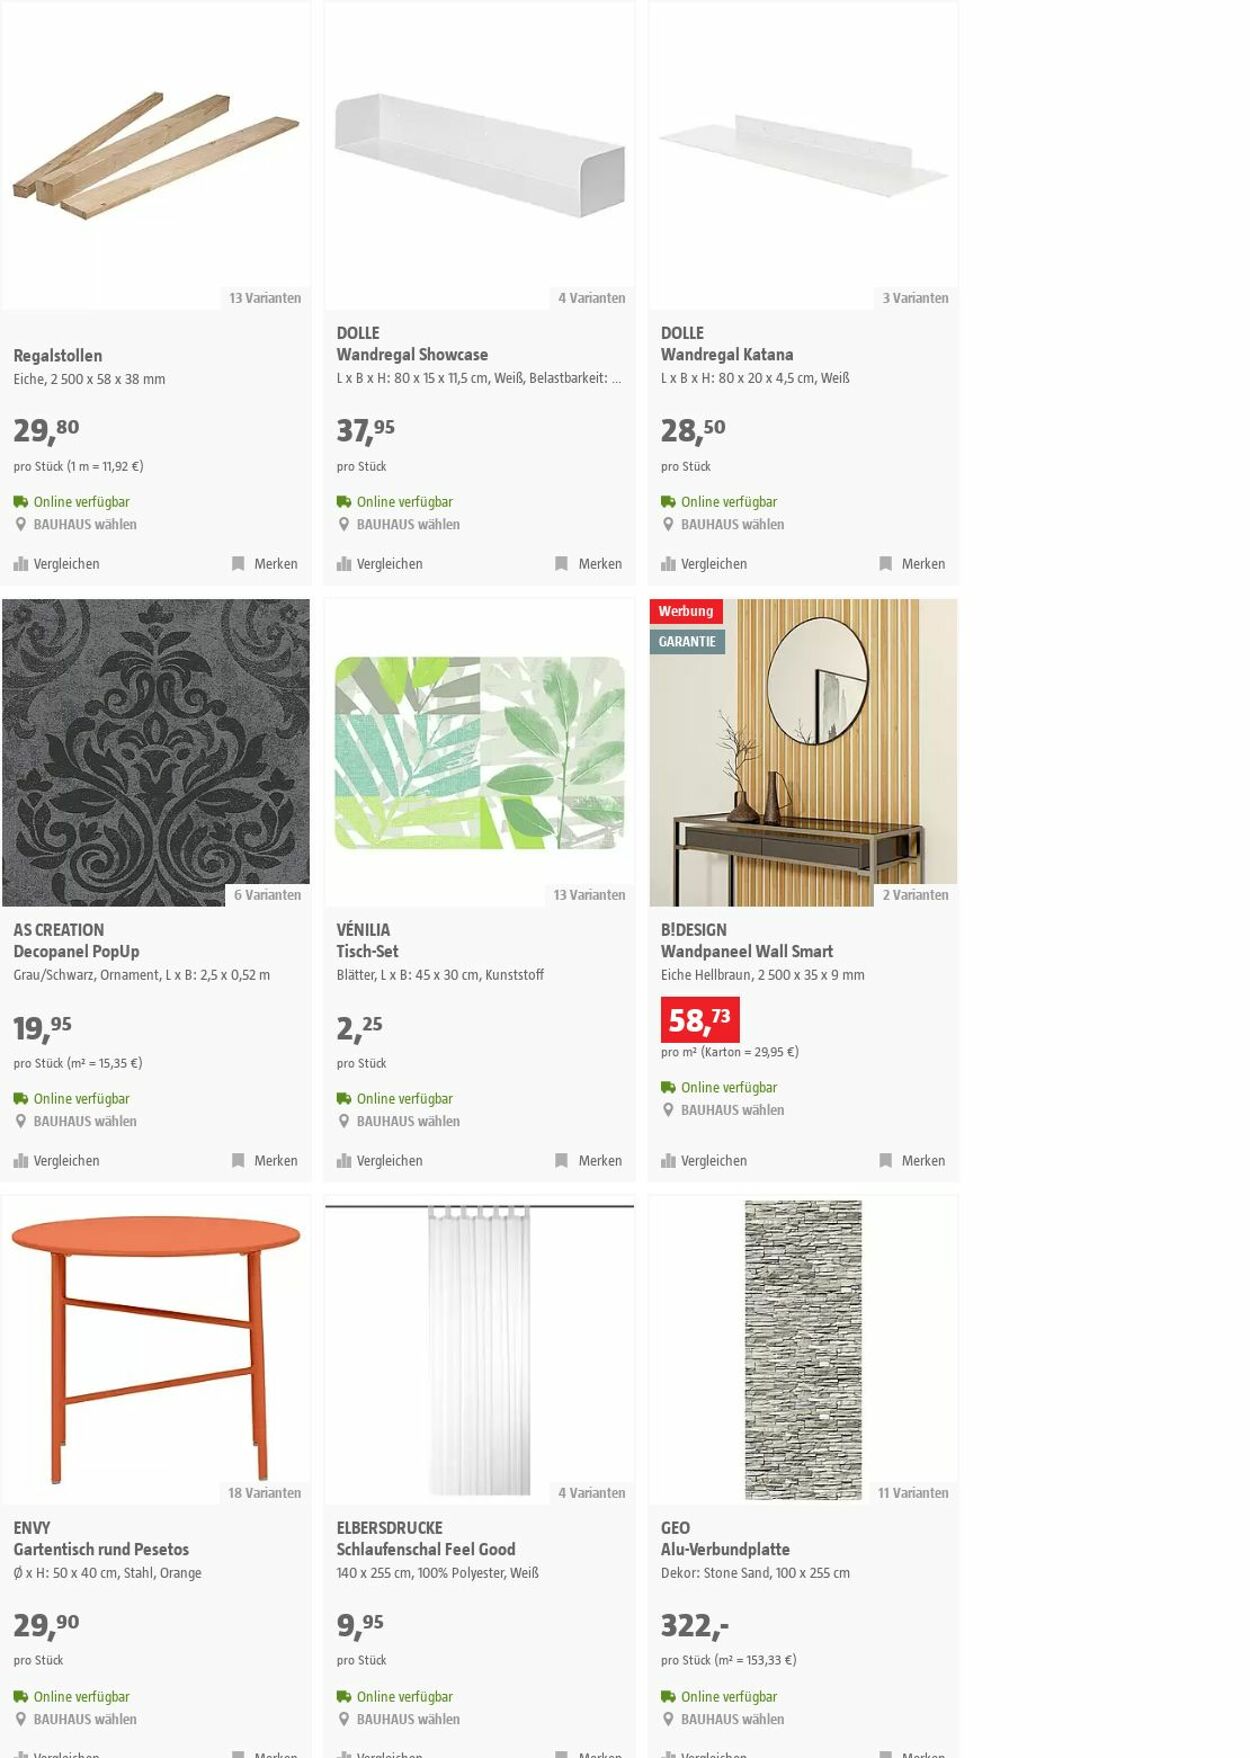Click location pin icon under Decopanel PopUp

(20, 1121)
